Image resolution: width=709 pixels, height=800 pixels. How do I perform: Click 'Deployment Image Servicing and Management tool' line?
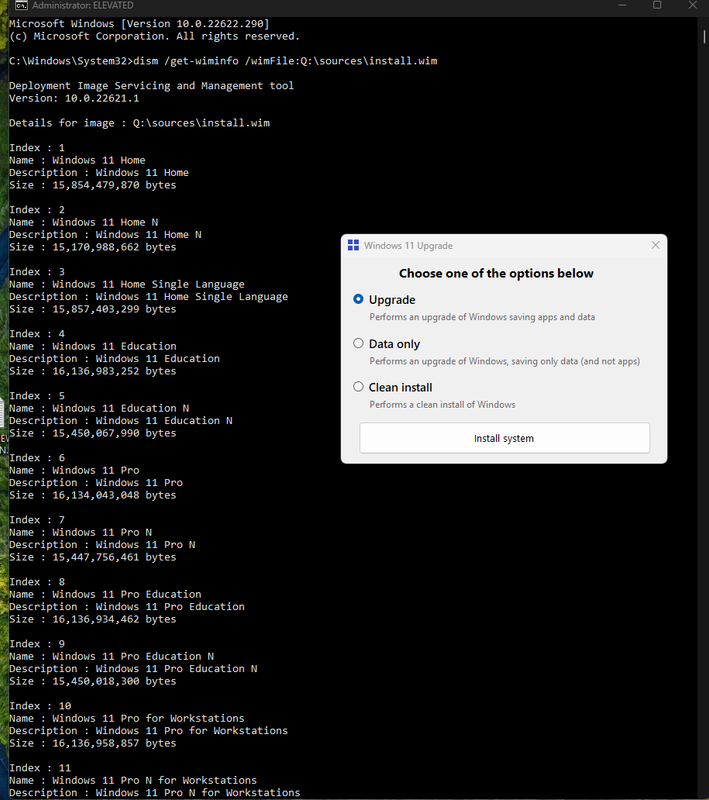(151, 86)
